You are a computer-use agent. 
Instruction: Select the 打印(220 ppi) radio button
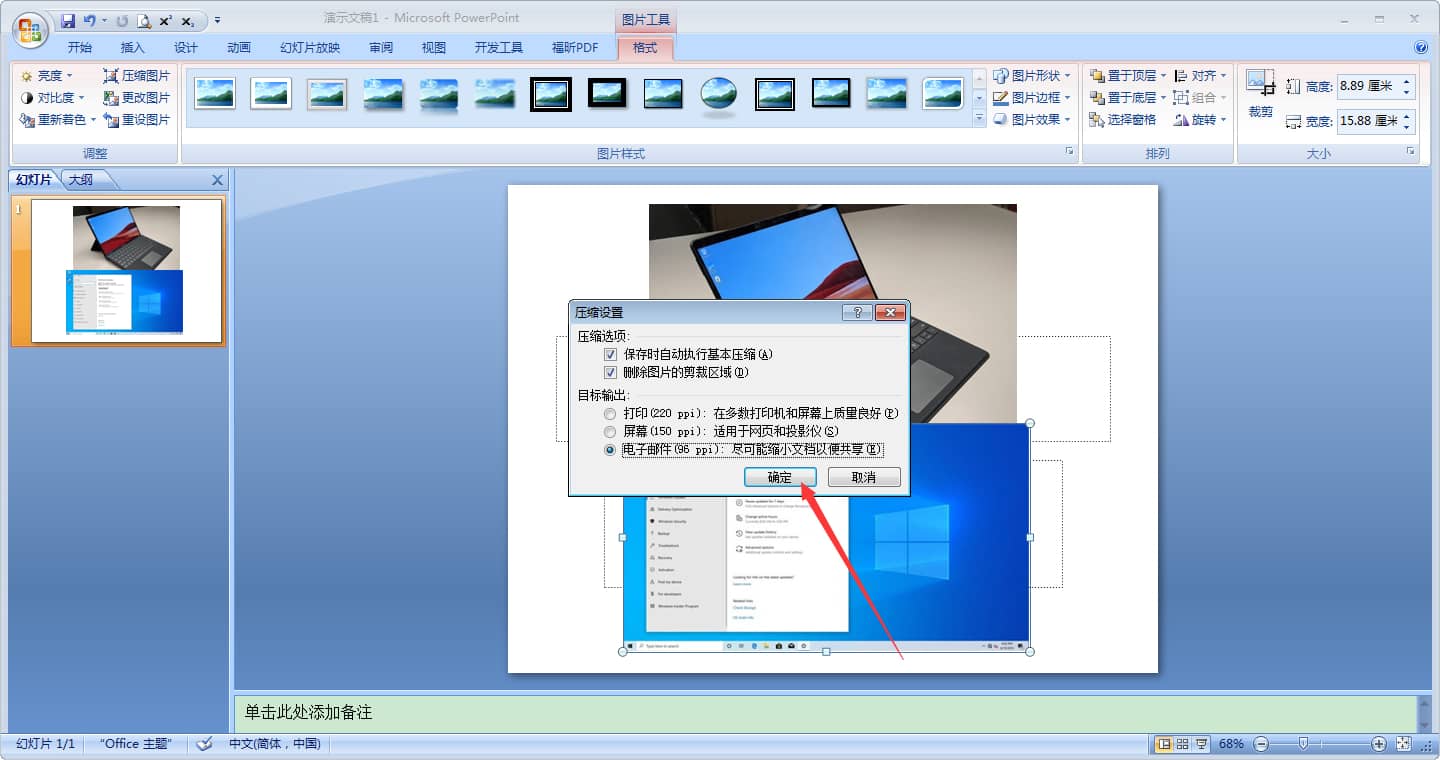(610, 413)
